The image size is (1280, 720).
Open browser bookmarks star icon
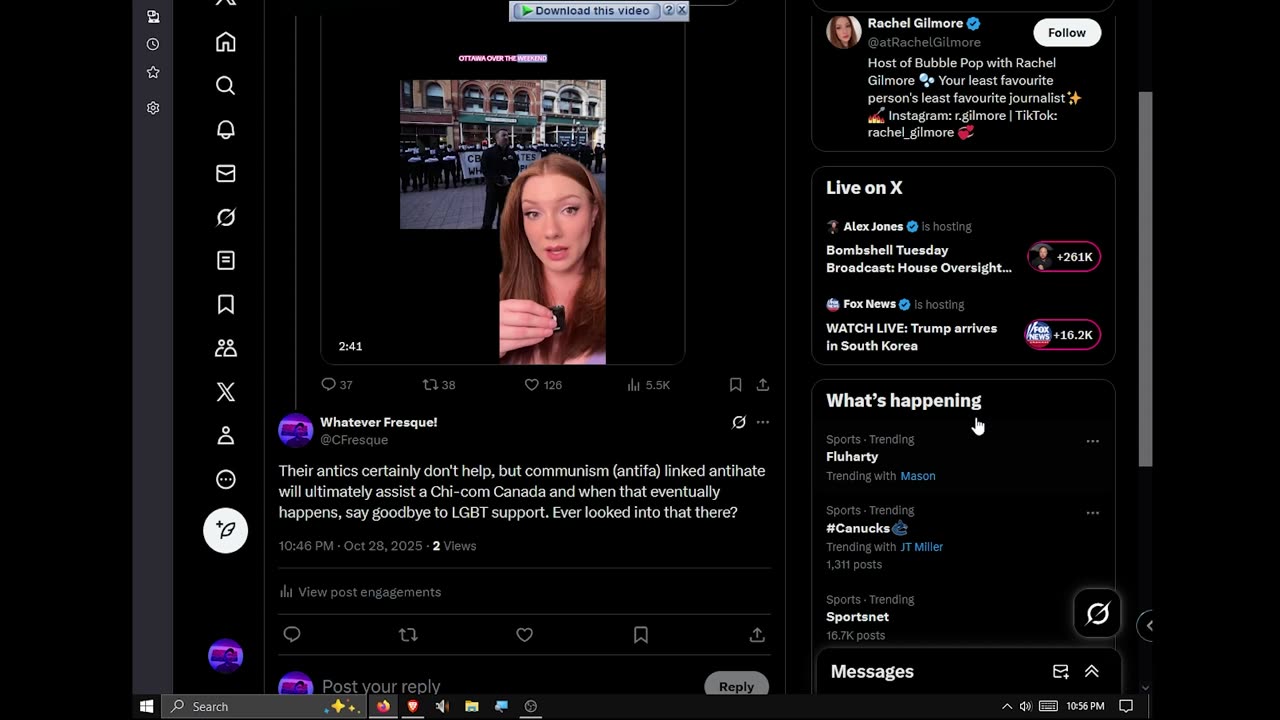(x=153, y=72)
